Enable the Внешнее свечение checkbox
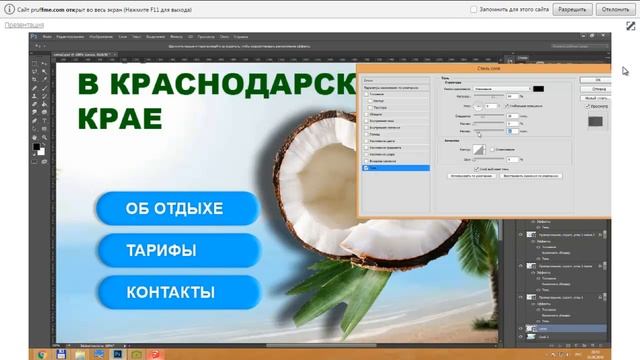The image size is (640, 360). pyautogui.click(x=366, y=161)
